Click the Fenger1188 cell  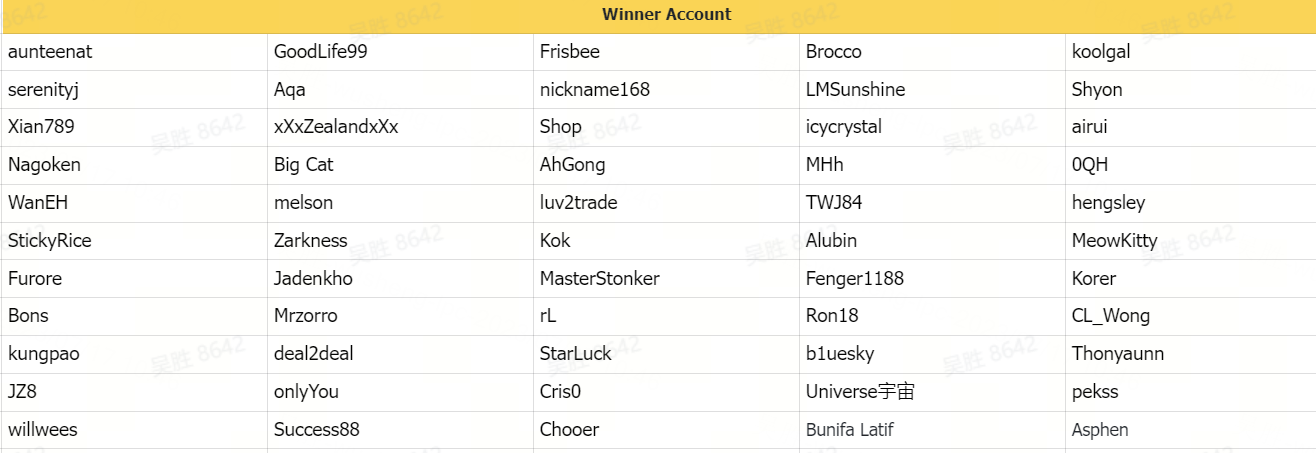click(x=933, y=279)
